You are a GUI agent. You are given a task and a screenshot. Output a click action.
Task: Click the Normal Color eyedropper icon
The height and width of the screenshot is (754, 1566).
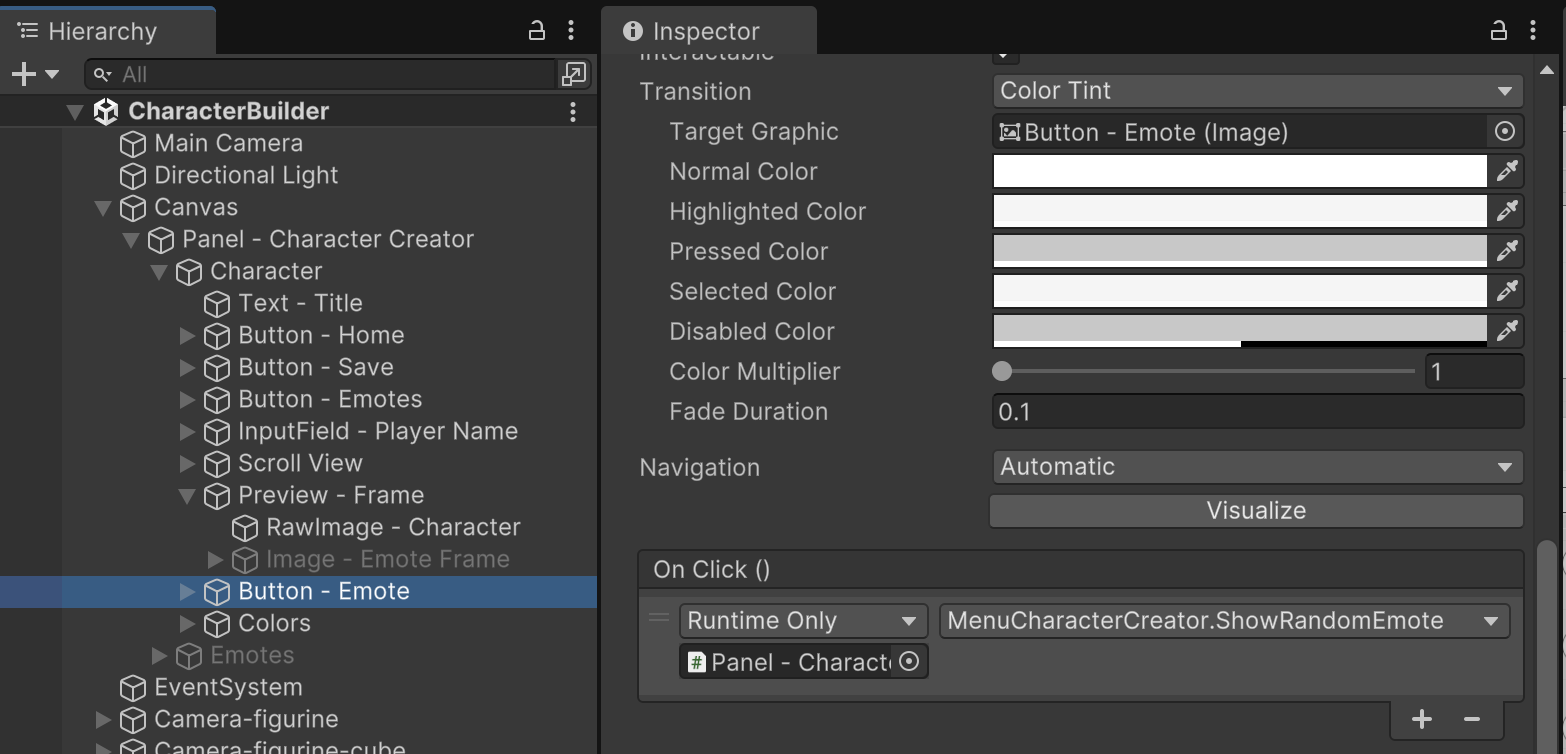[x=1507, y=172]
